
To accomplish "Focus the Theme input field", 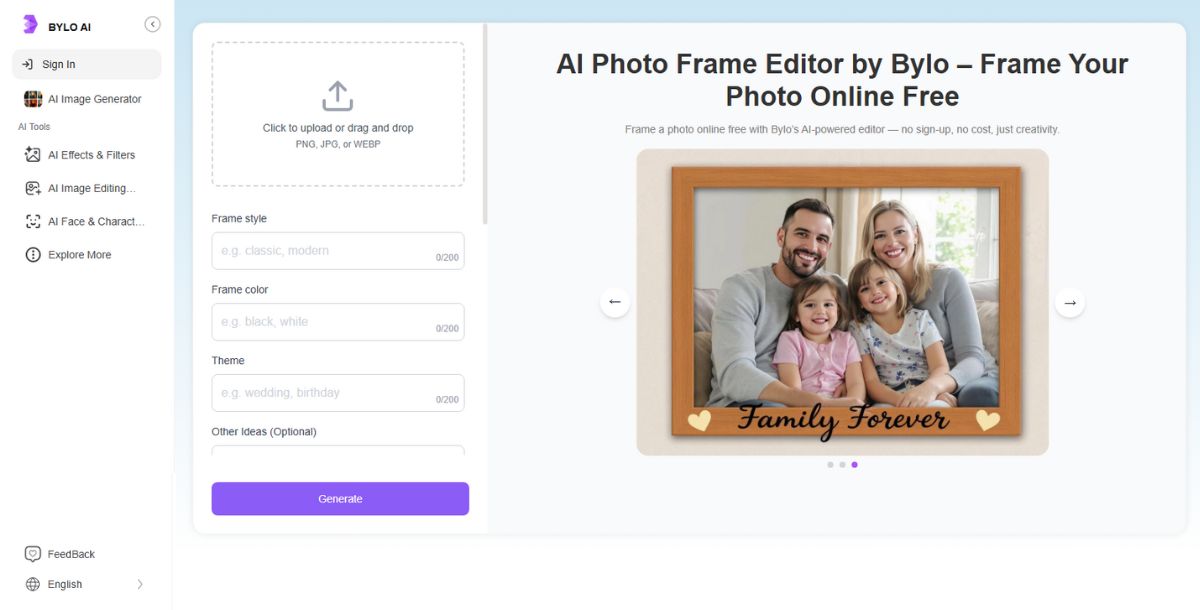I will (338, 393).
